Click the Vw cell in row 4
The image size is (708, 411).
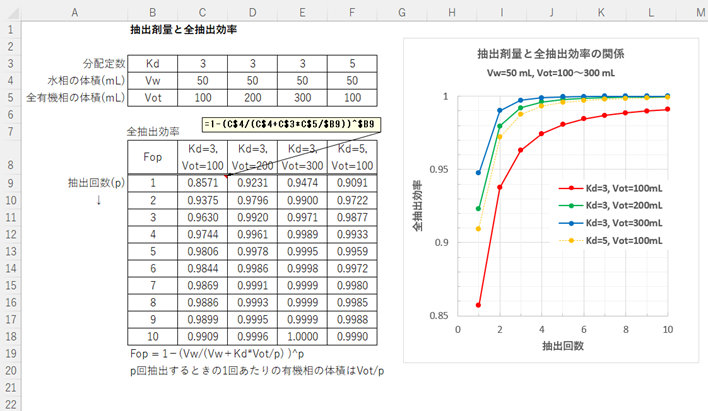point(153,81)
